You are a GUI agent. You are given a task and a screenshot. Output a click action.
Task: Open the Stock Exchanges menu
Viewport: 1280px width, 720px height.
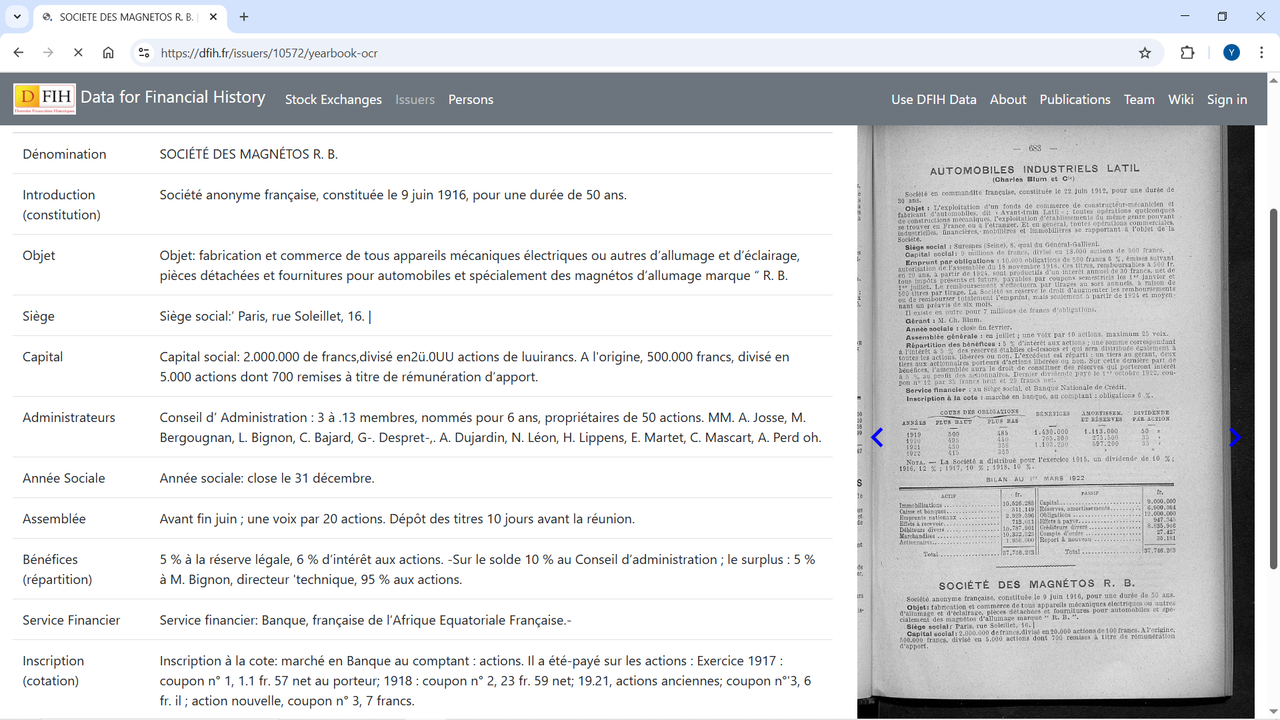(x=333, y=99)
